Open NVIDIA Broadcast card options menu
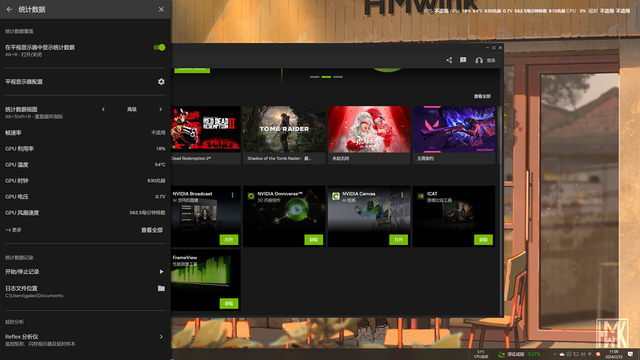 click(233, 195)
